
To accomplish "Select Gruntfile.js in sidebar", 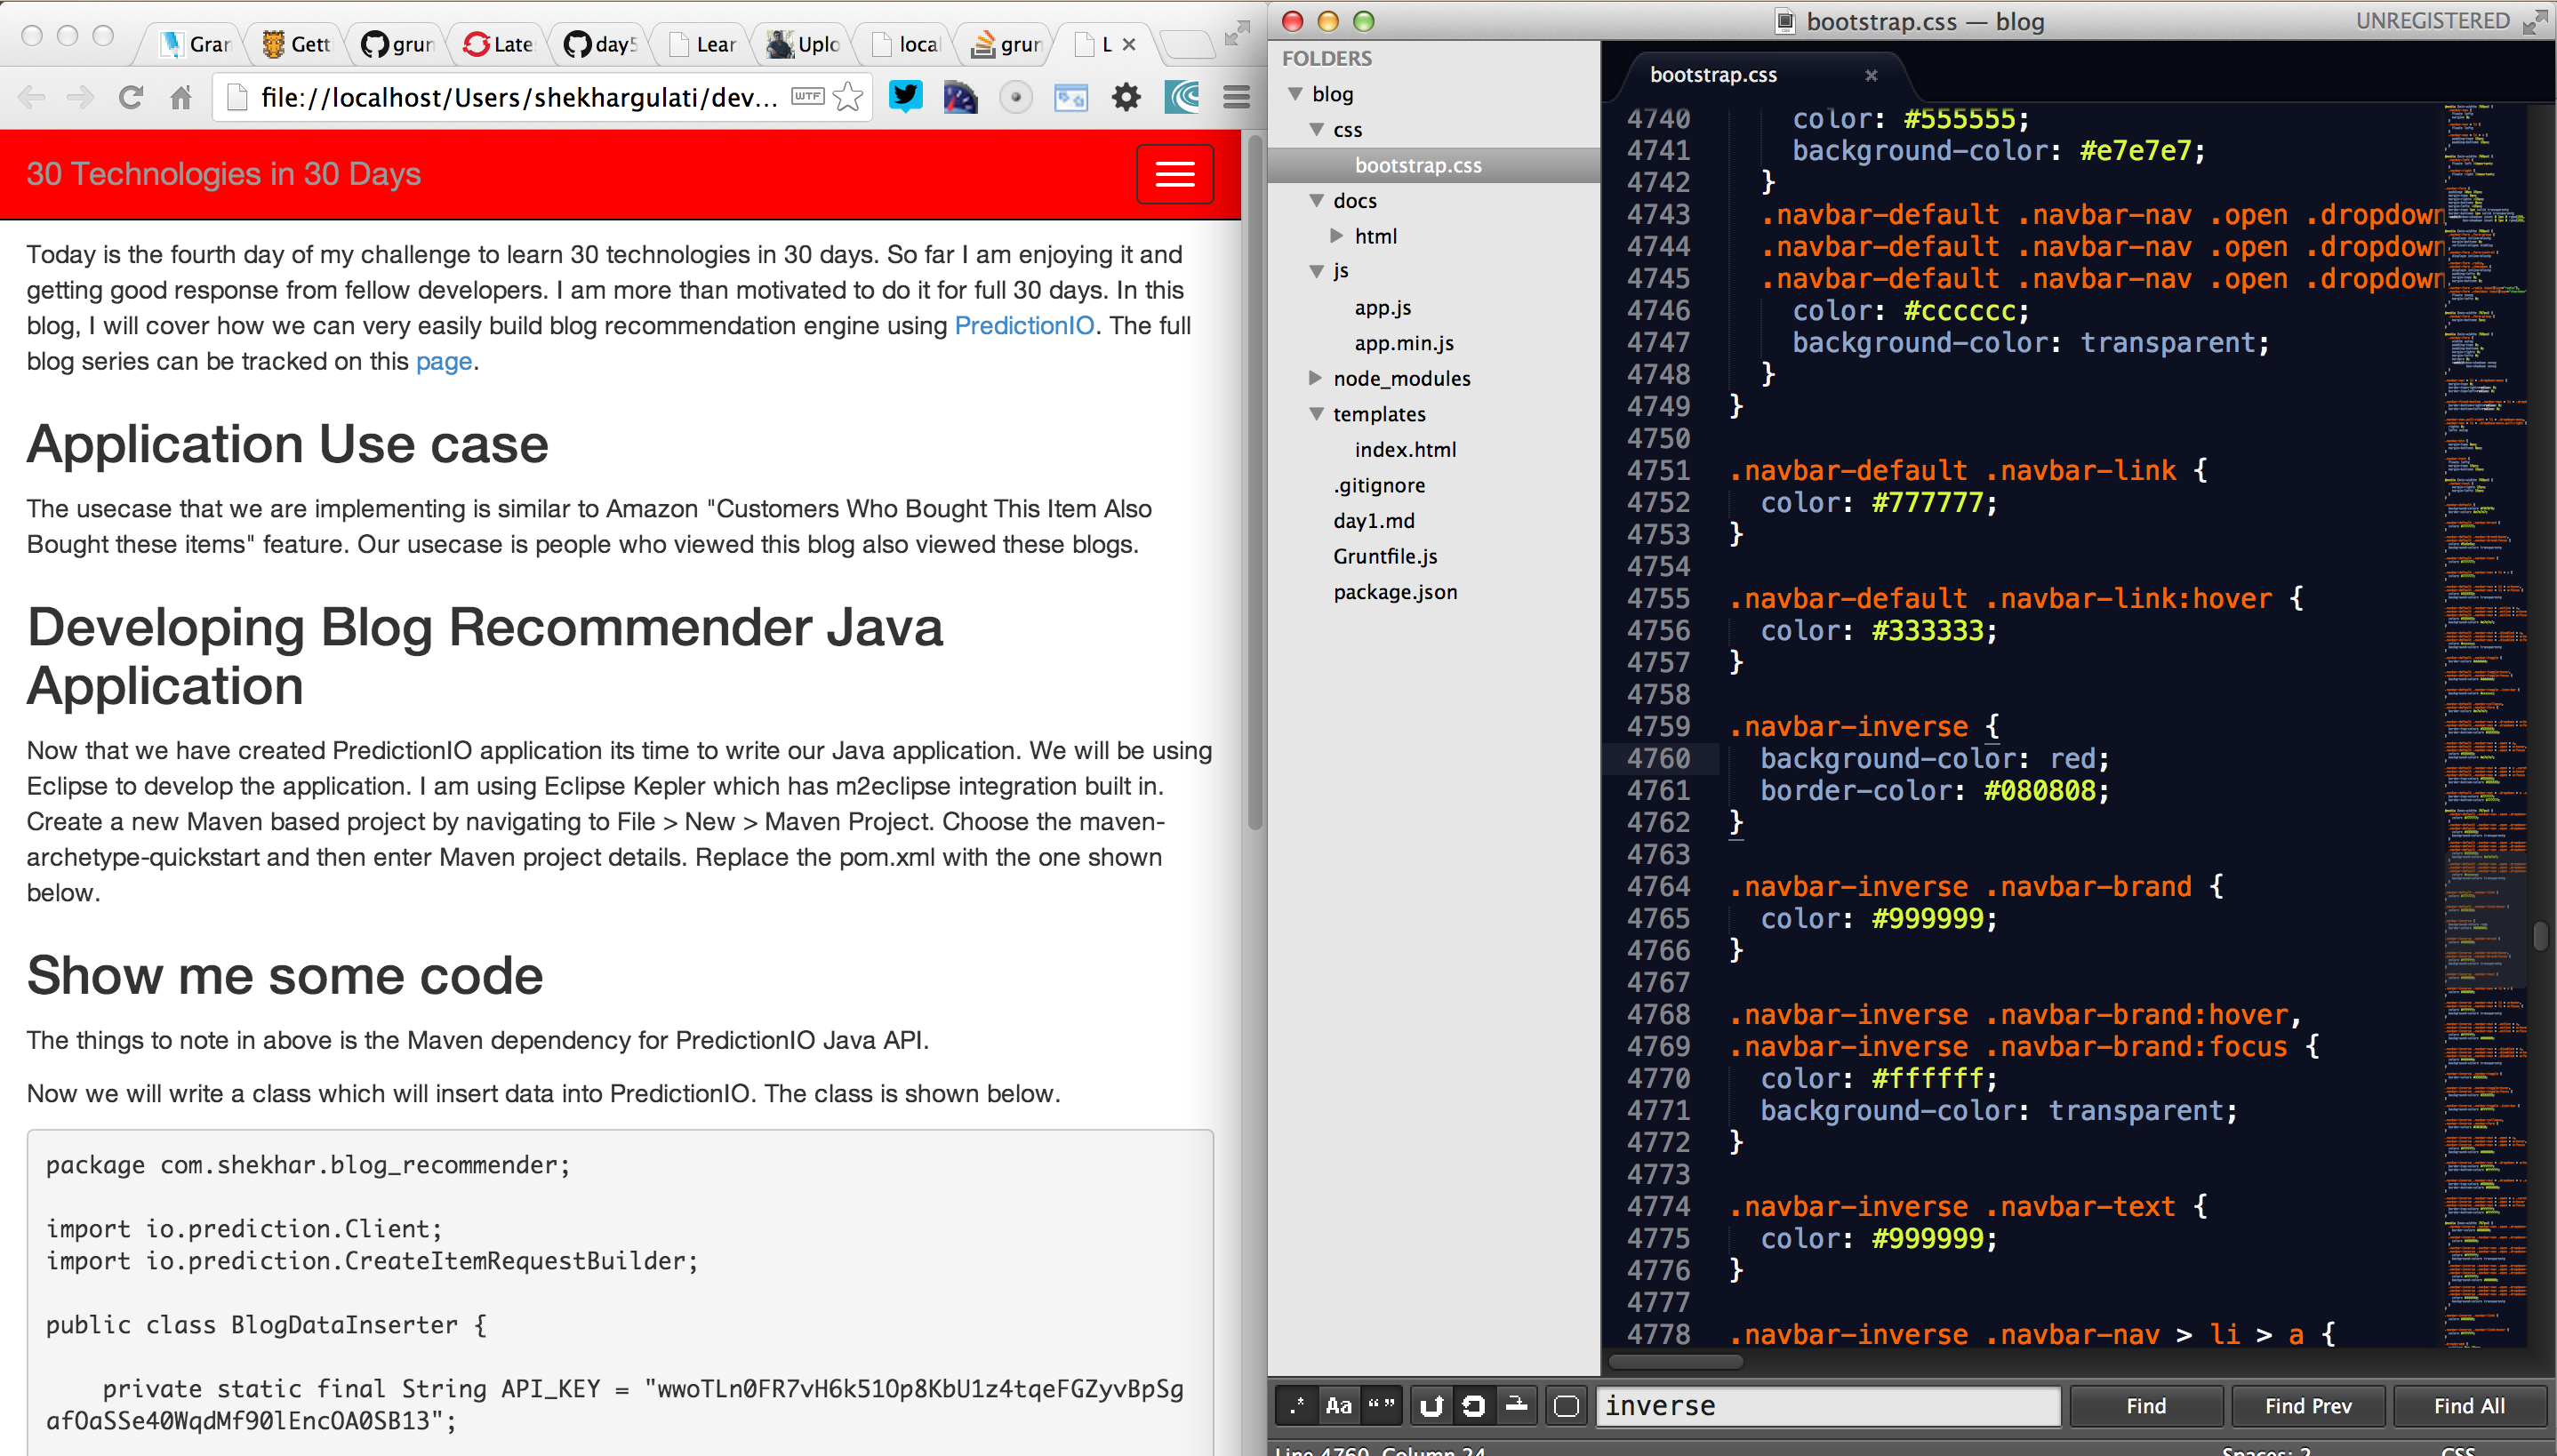I will tap(1384, 556).
